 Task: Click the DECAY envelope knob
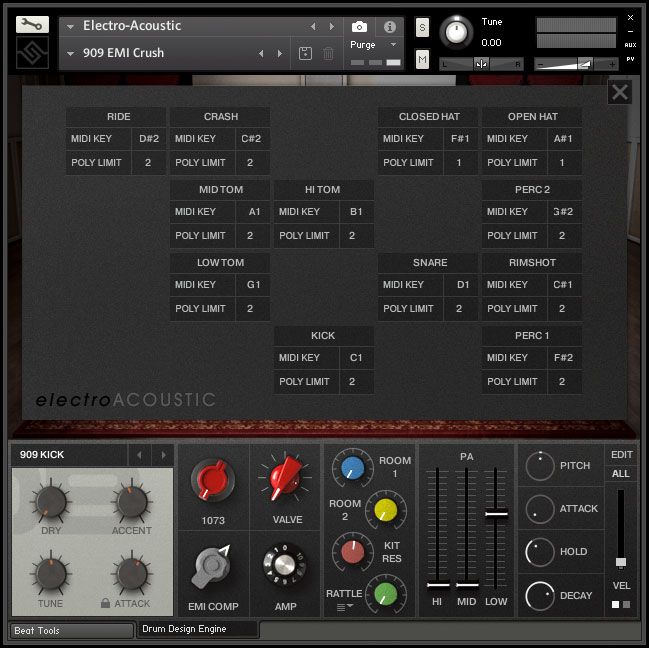[x=540, y=596]
